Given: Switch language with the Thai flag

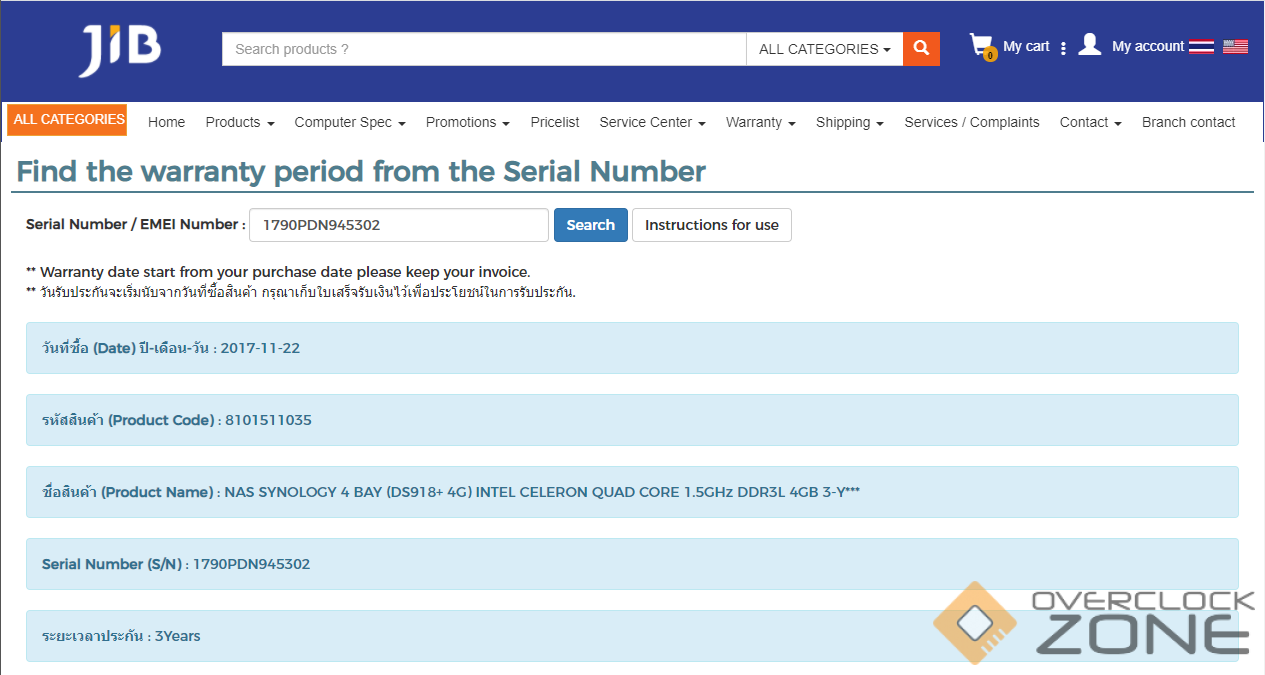Looking at the screenshot, I should point(1201,46).
